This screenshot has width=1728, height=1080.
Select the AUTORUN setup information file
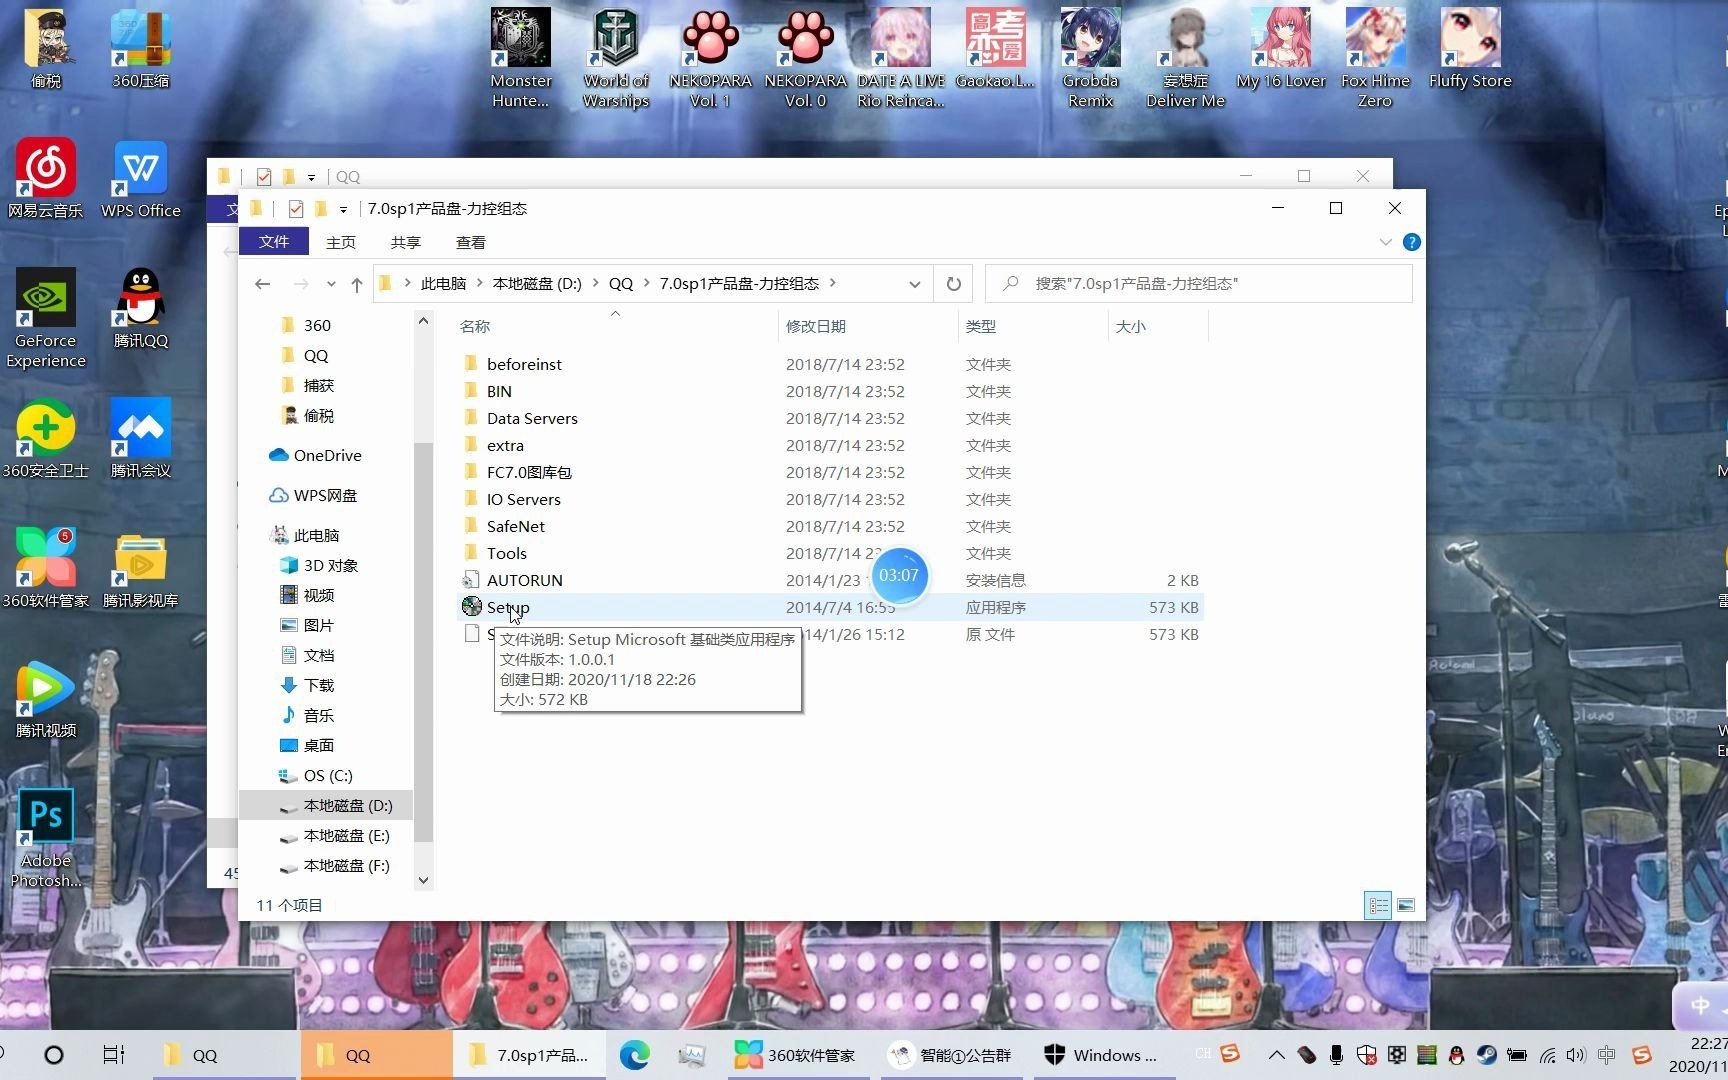point(830,580)
